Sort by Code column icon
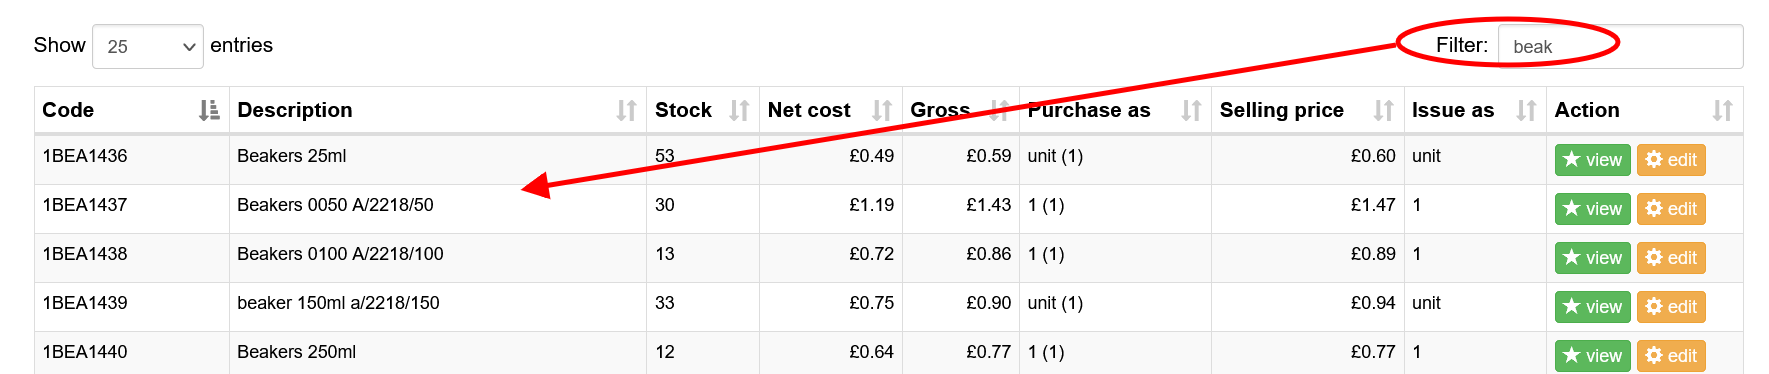This screenshot has width=1769, height=374. pos(209,110)
